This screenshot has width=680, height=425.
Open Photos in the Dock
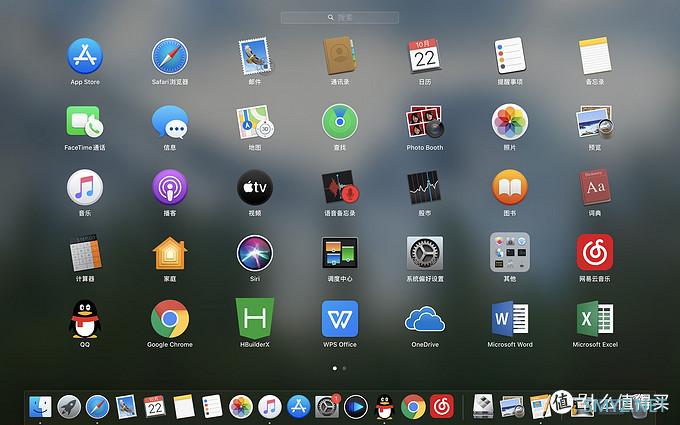[241, 407]
